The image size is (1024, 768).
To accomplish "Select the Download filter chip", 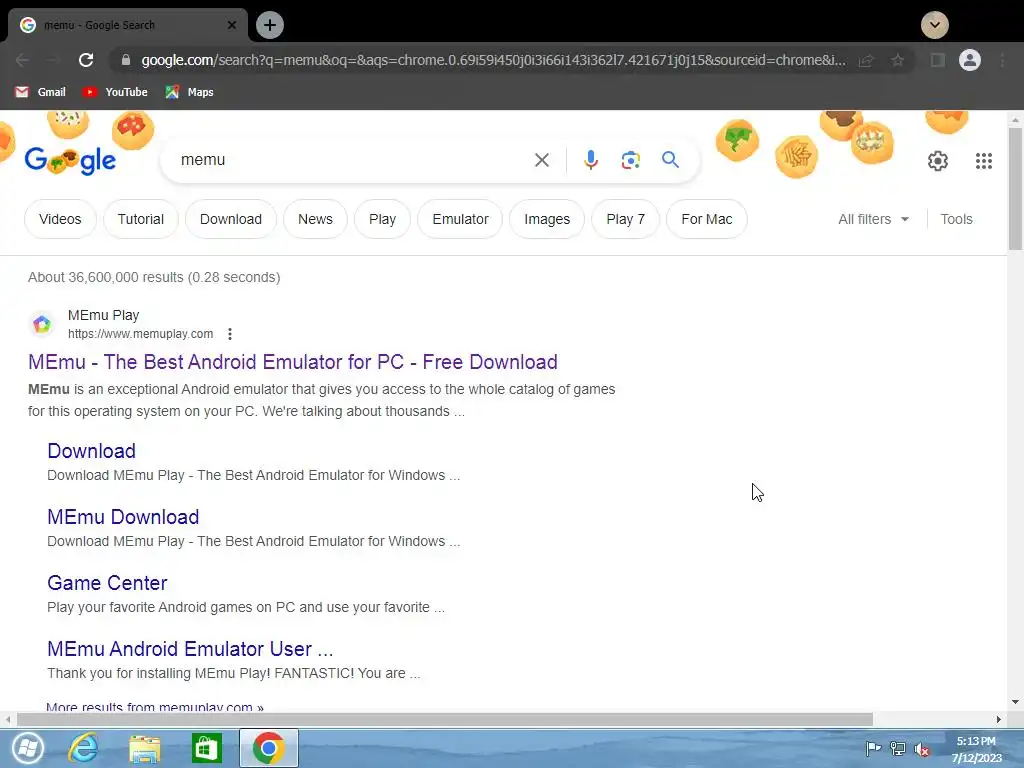I will (231, 219).
